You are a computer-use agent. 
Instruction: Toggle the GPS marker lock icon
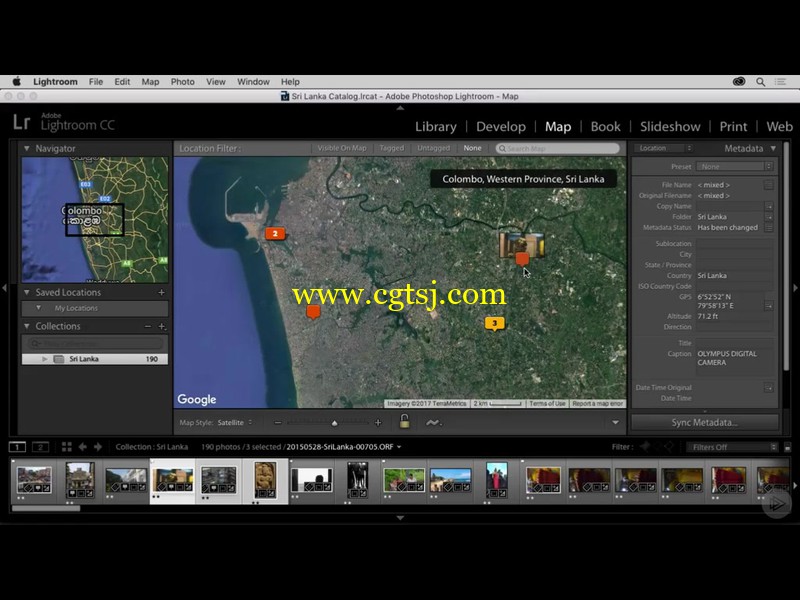click(x=404, y=421)
